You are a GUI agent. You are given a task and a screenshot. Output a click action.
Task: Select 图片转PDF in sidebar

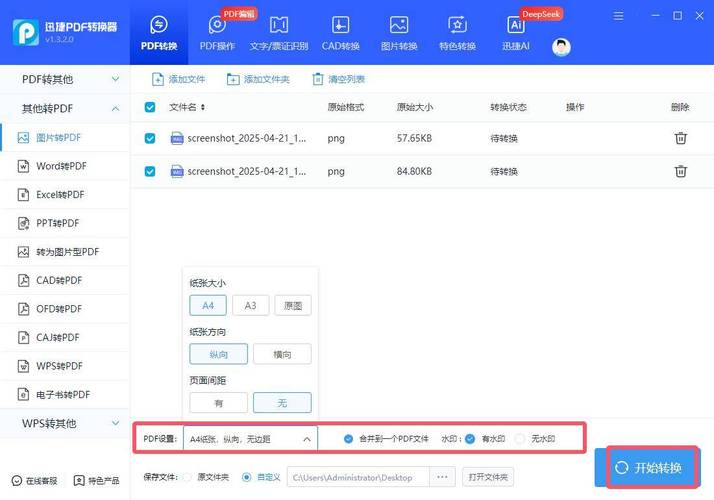65,138
